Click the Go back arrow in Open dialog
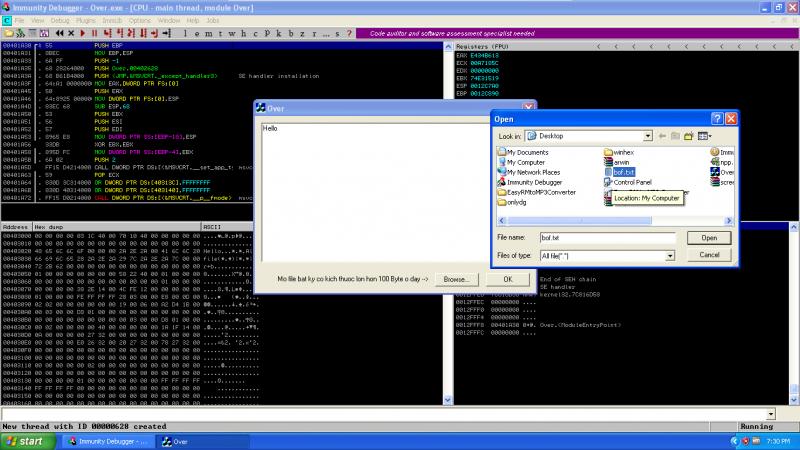 pos(662,136)
